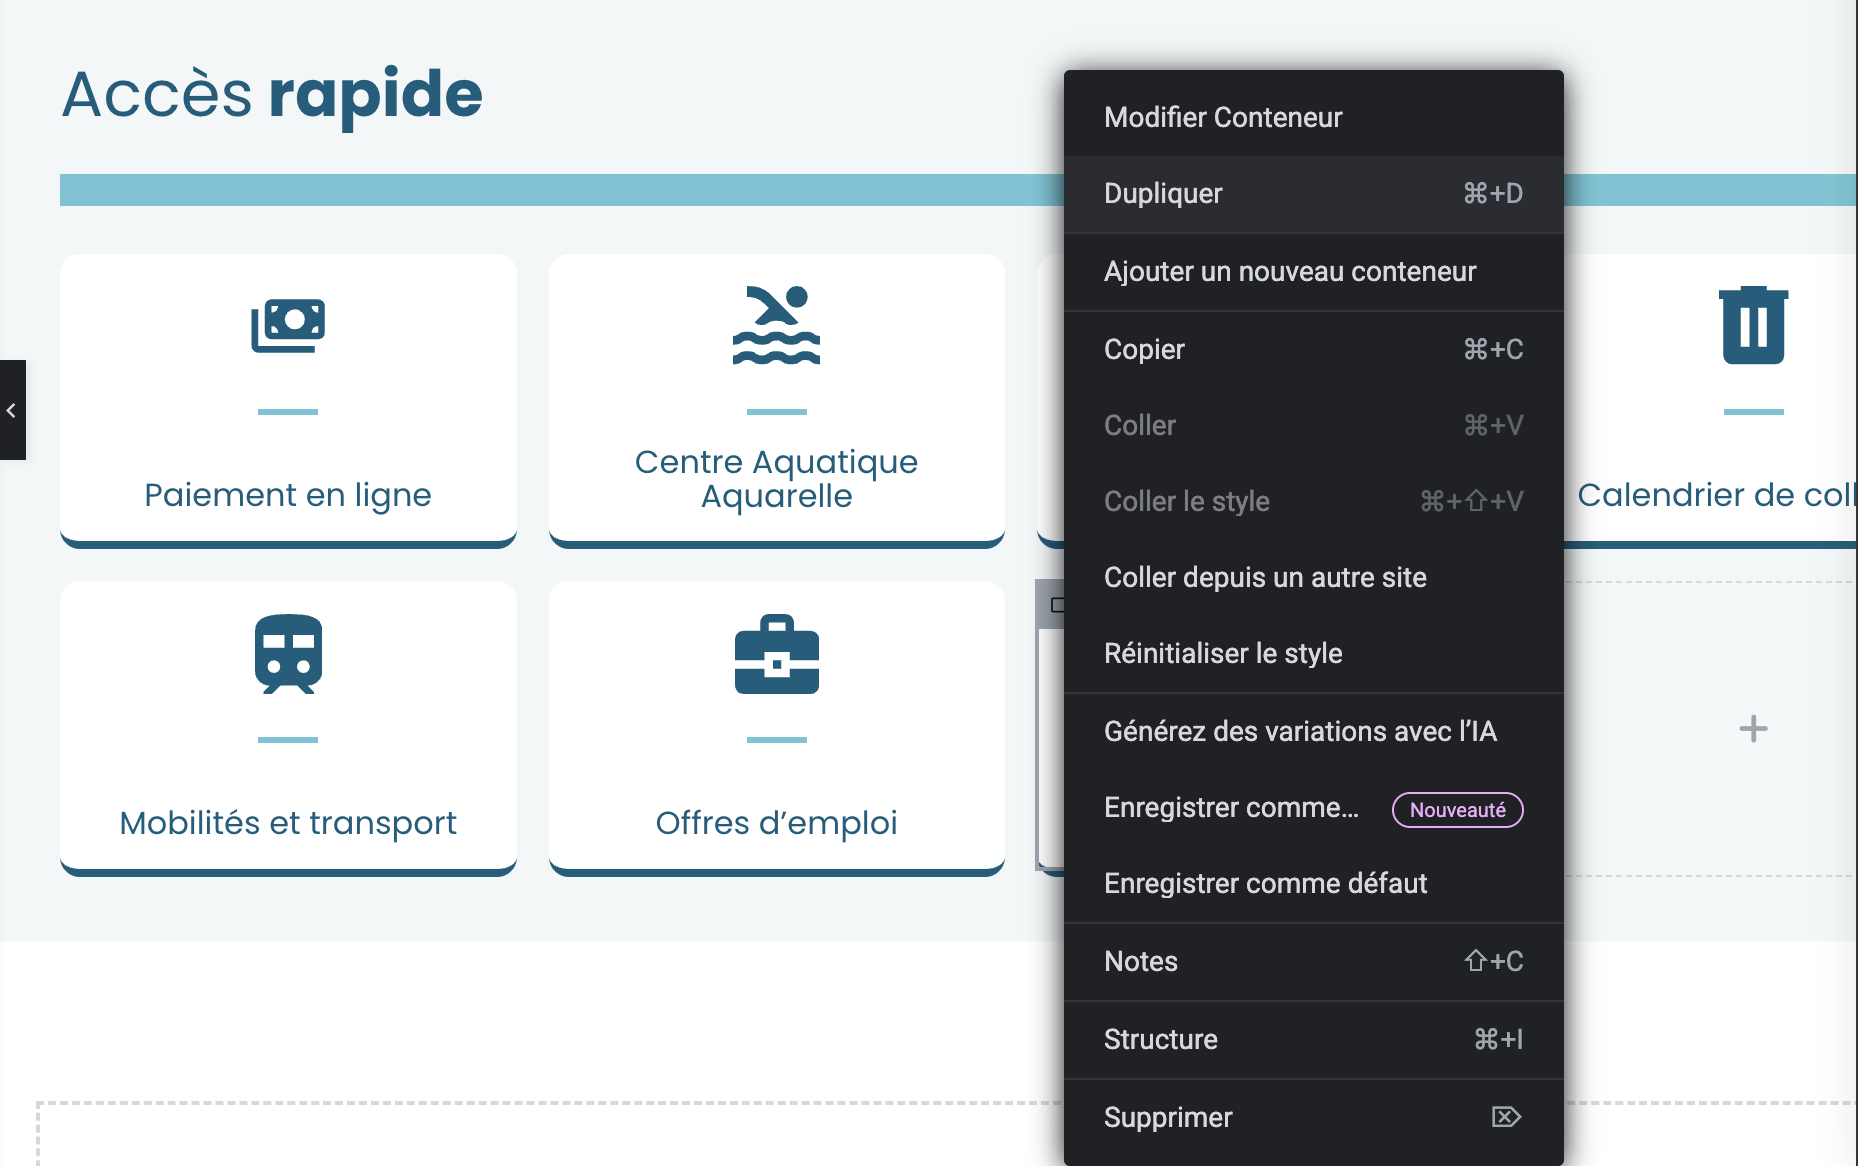Select Réinitialiser le style option

pyautogui.click(x=1223, y=653)
